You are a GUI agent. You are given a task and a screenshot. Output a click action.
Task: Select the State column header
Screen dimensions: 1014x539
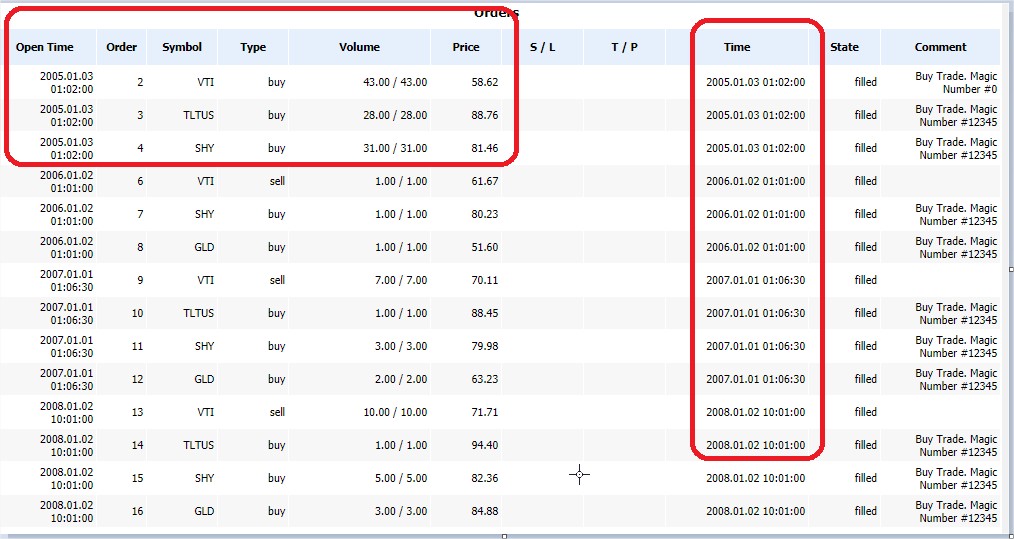click(x=844, y=47)
